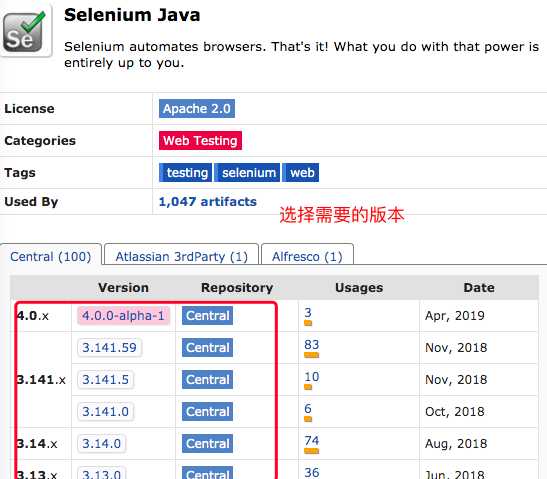The width and height of the screenshot is (547, 479).
Task: Open the Web Testing category
Action: (200, 141)
